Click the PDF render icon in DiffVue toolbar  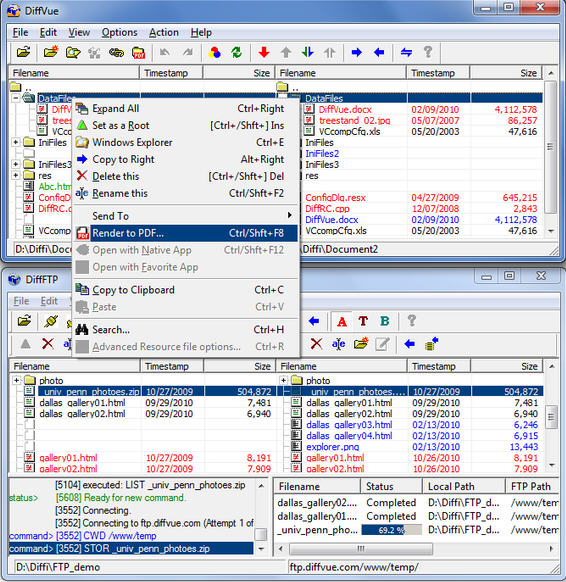138,53
